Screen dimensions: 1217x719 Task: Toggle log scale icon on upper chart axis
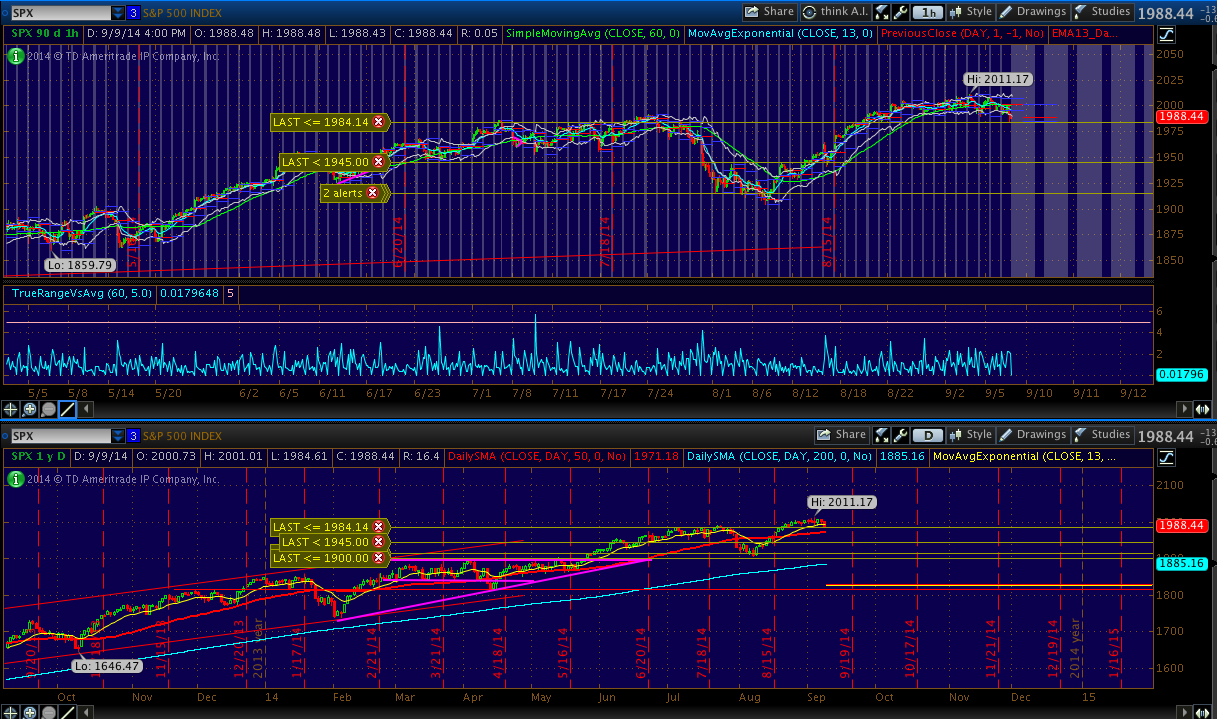pos(1166,34)
